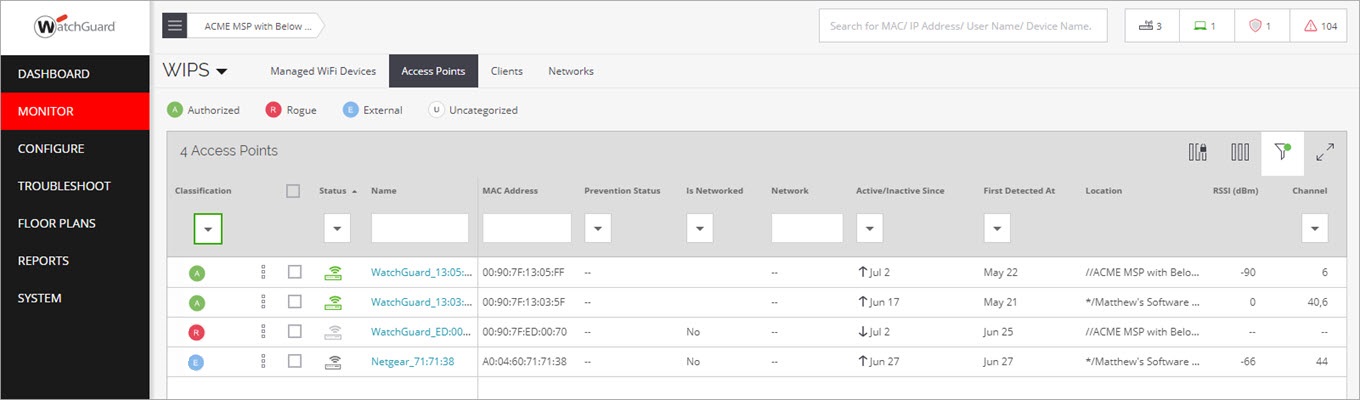Open row menu dots for WatchGuard_13:05
Viewport: 1360px width, 400px height.
(263, 272)
